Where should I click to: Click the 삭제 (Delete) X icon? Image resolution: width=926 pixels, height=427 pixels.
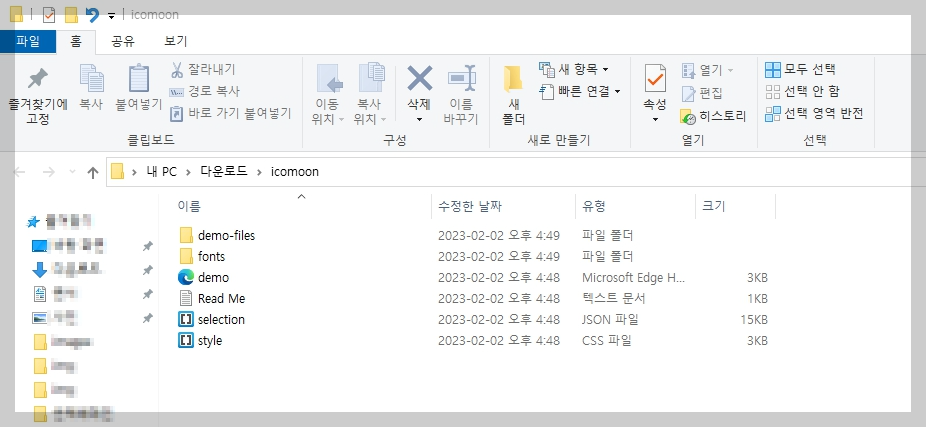click(x=419, y=78)
